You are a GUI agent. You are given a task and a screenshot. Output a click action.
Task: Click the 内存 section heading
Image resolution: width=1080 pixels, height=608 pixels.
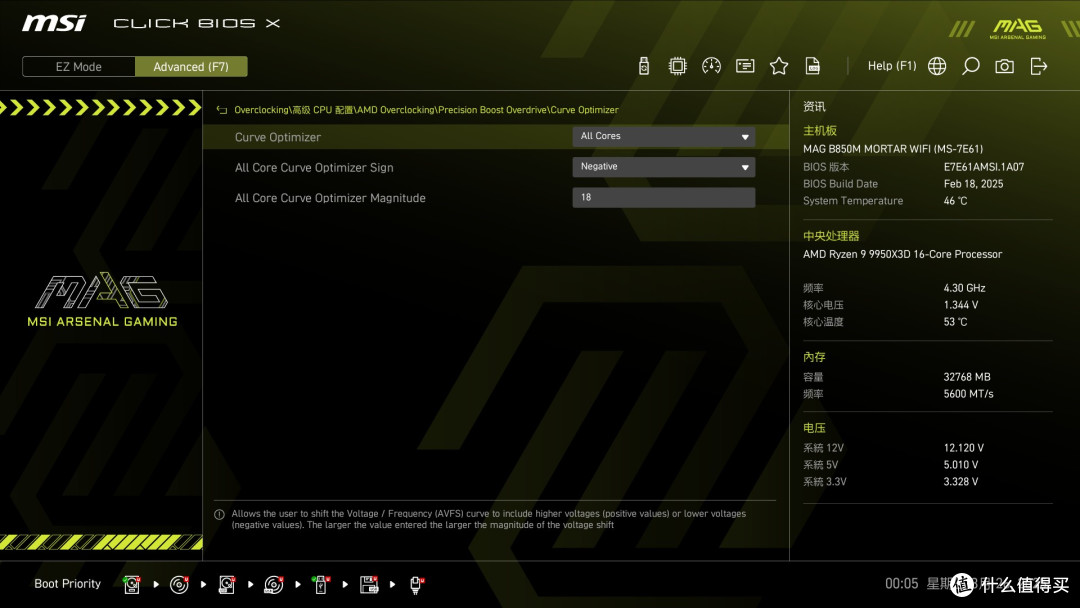(814, 357)
